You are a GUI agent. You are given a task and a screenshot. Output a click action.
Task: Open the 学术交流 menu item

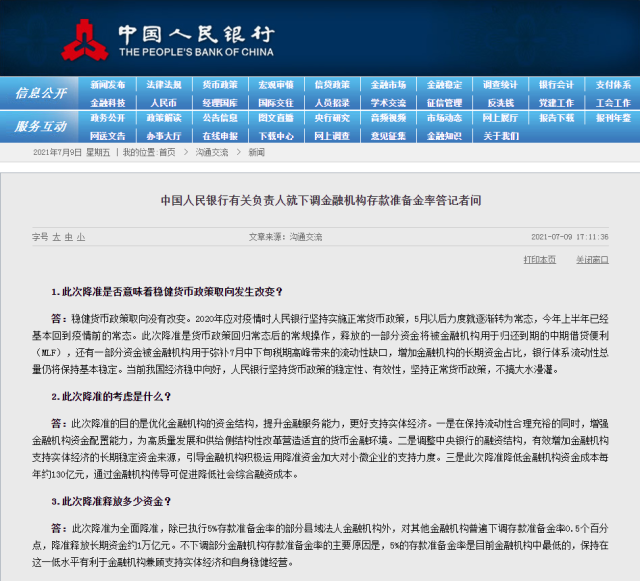388,103
